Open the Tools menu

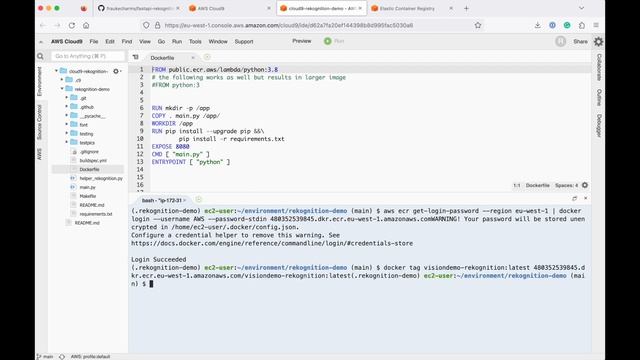click(195, 42)
